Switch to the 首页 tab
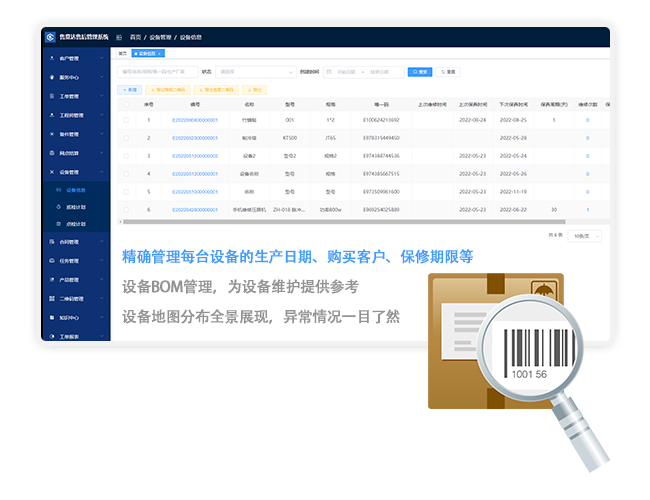The height and width of the screenshot is (500, 650). coord(123,53)
